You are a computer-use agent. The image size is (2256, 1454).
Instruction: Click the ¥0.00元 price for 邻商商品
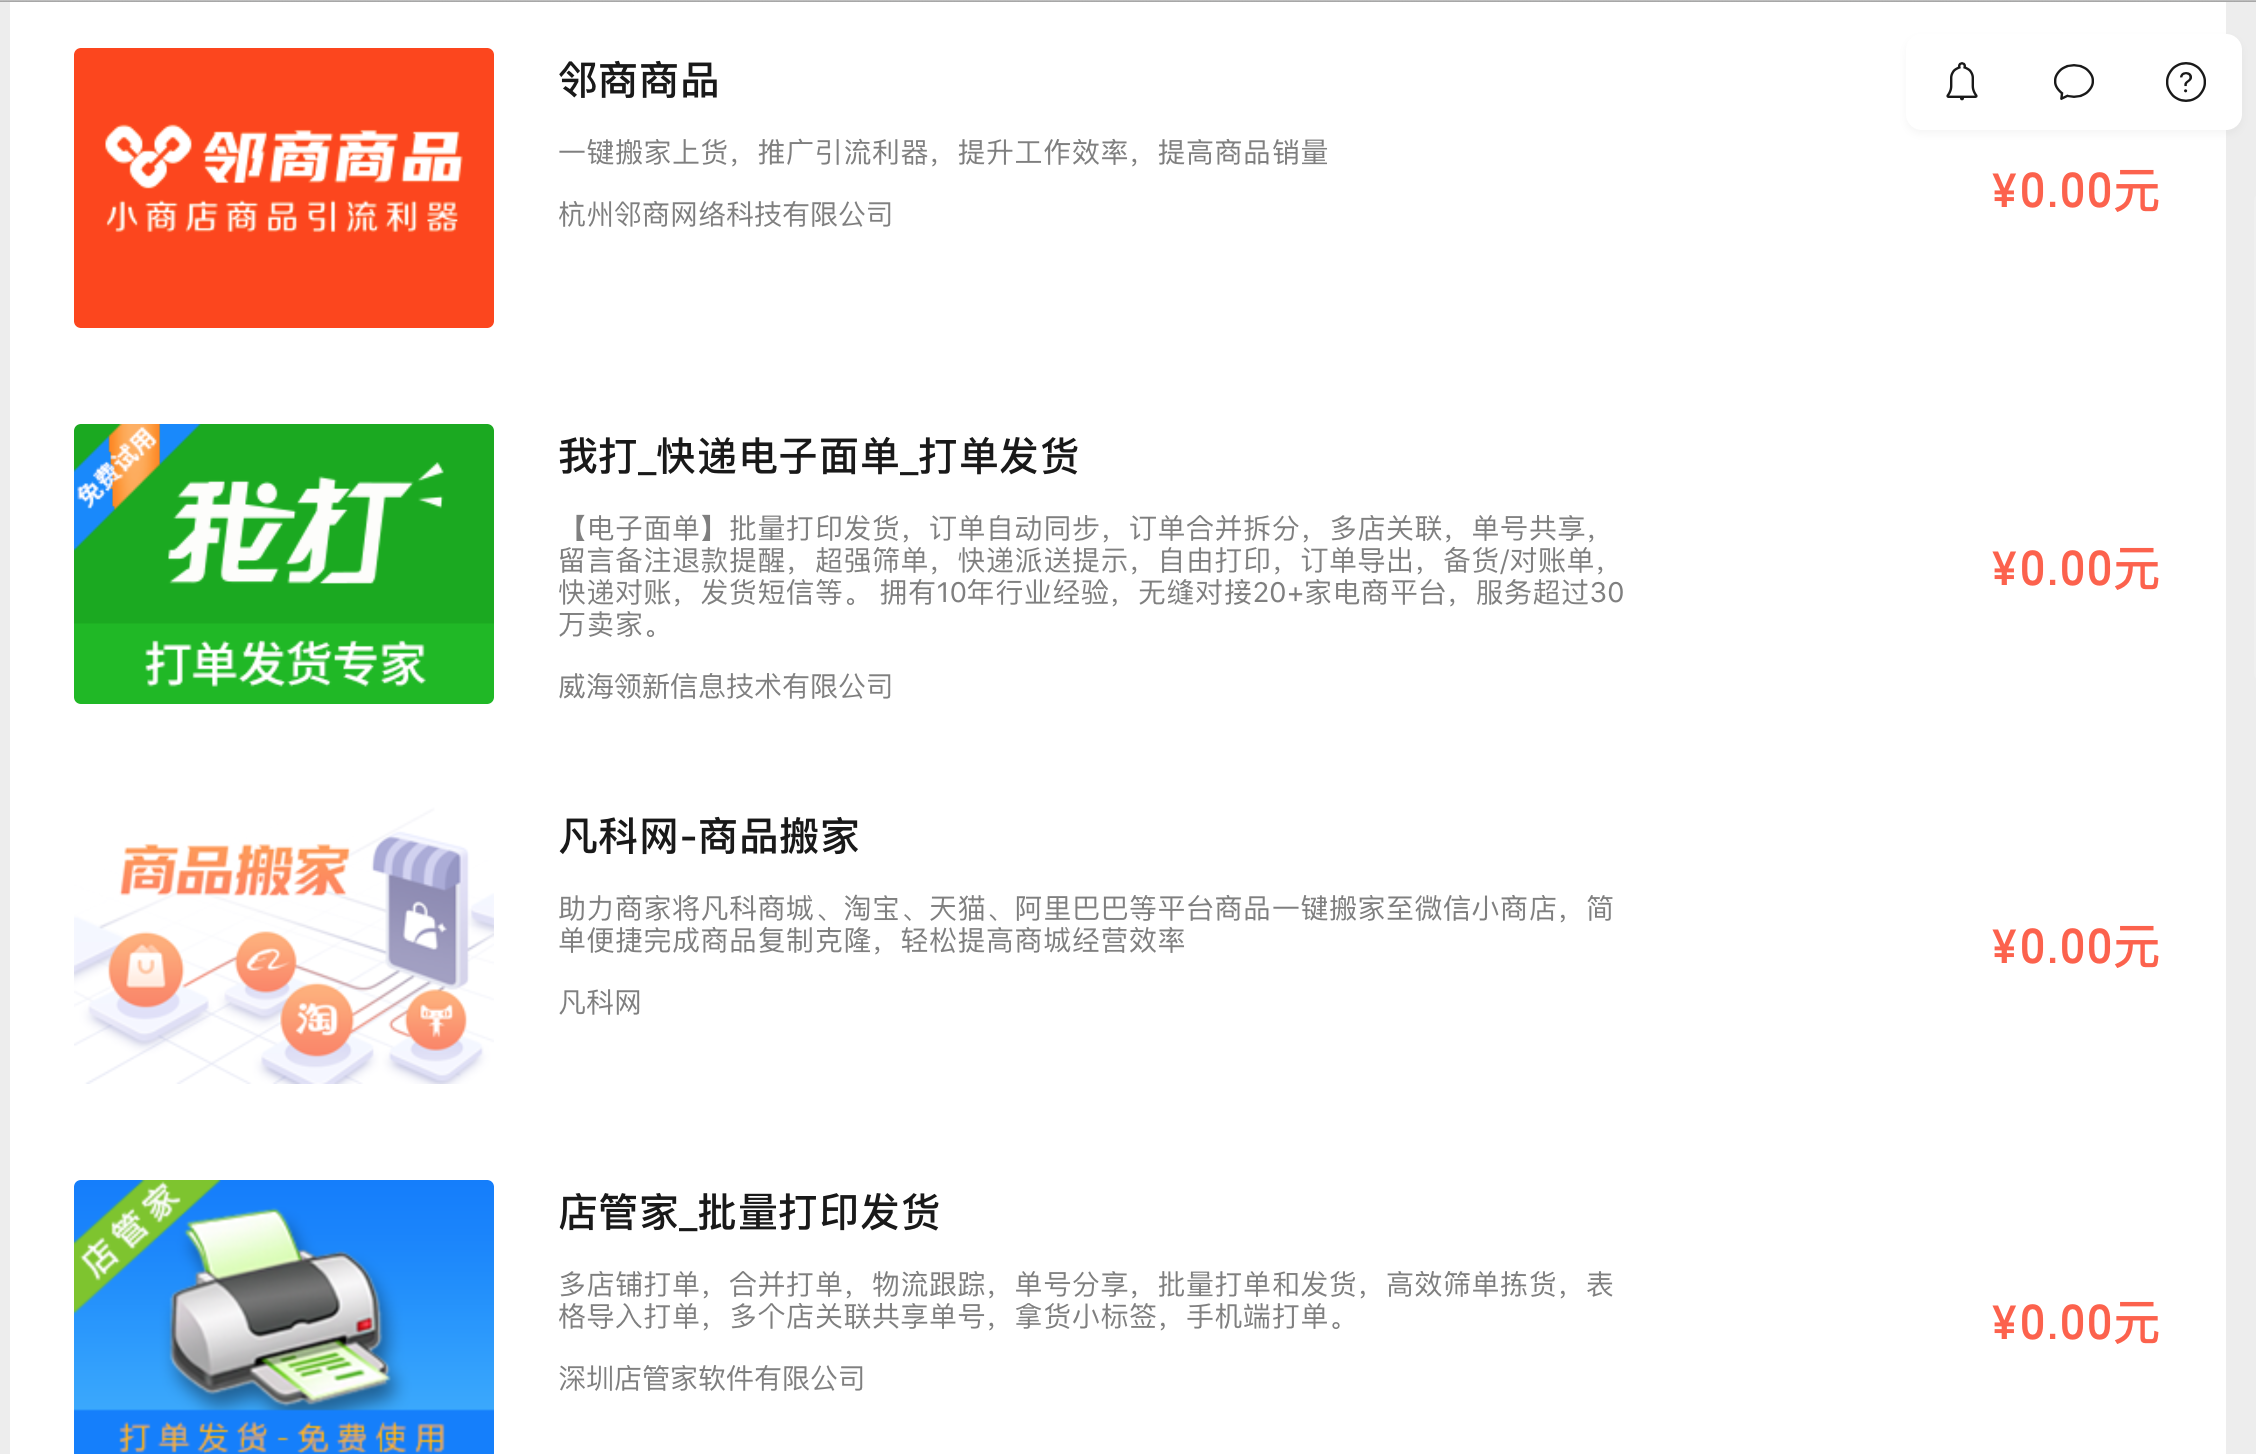click(x=2075, y=192)
